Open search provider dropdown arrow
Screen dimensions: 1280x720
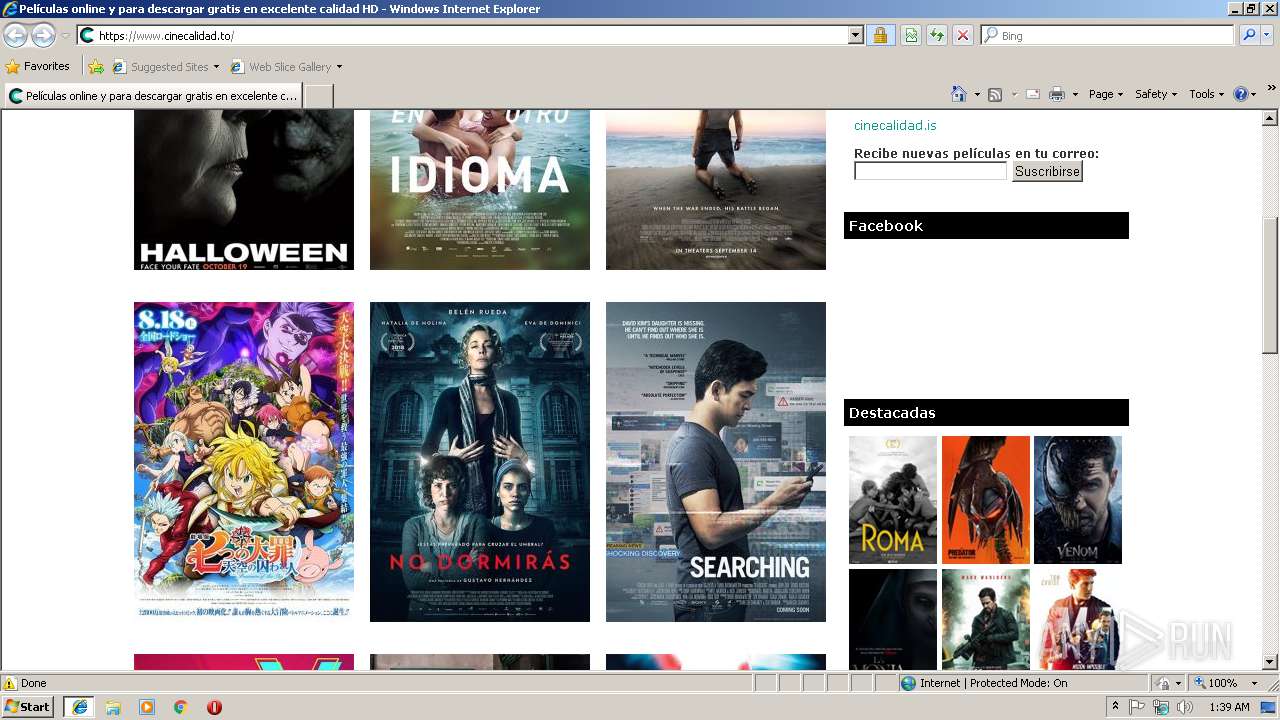tap(1267, 35)
